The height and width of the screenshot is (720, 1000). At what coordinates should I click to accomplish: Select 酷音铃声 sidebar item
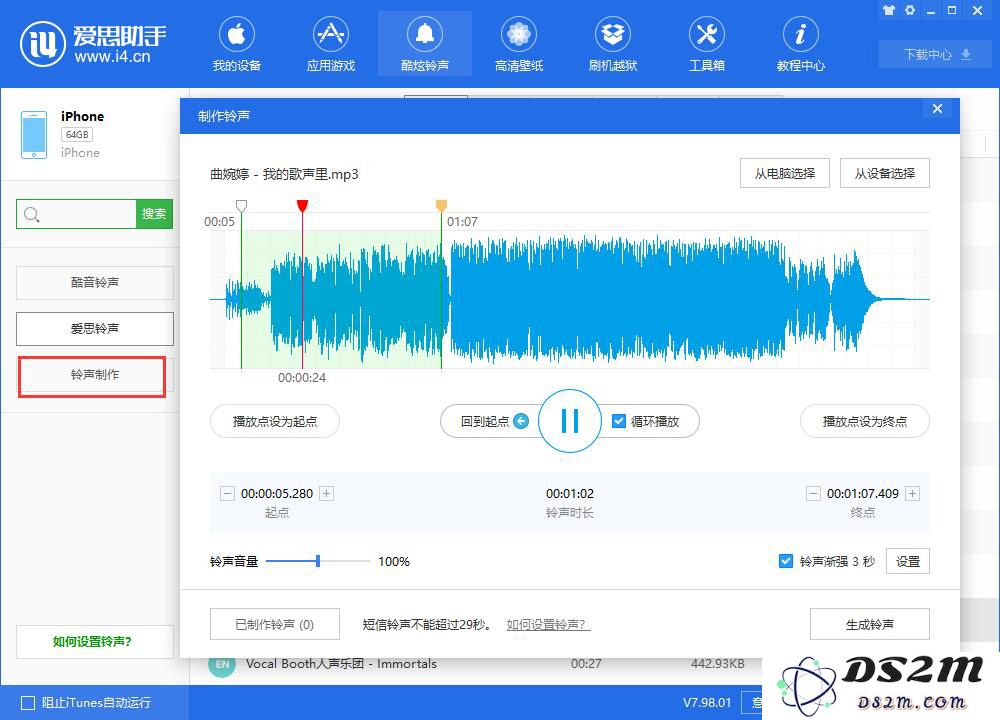coord(95,283)
